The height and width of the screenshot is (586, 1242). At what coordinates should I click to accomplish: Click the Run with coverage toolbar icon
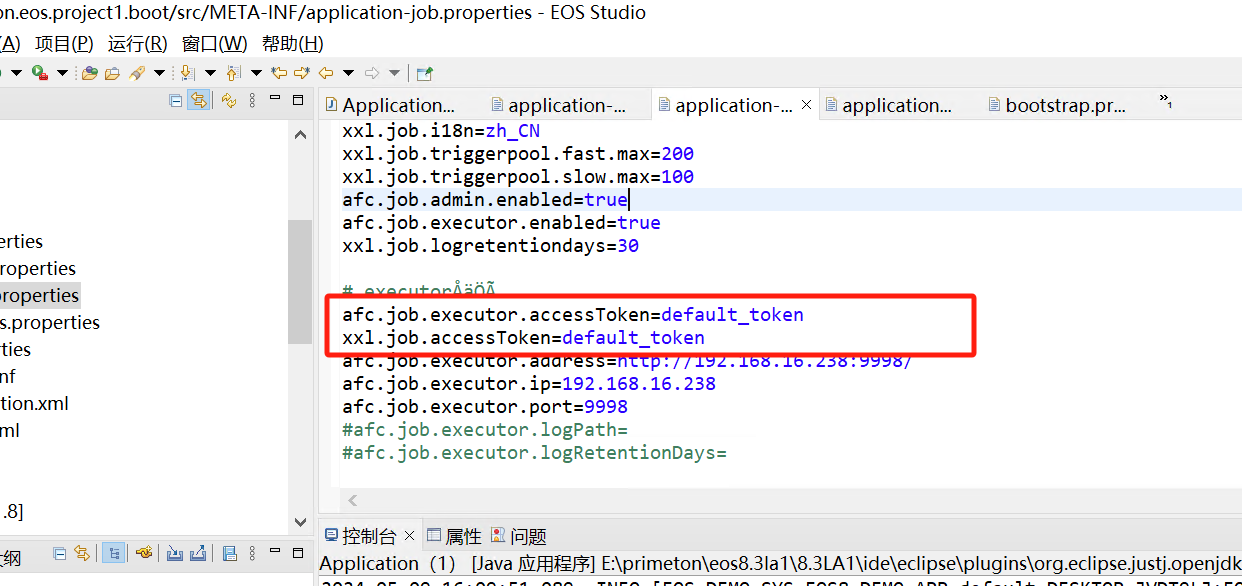pyautogui.click(x=40, y=73)
